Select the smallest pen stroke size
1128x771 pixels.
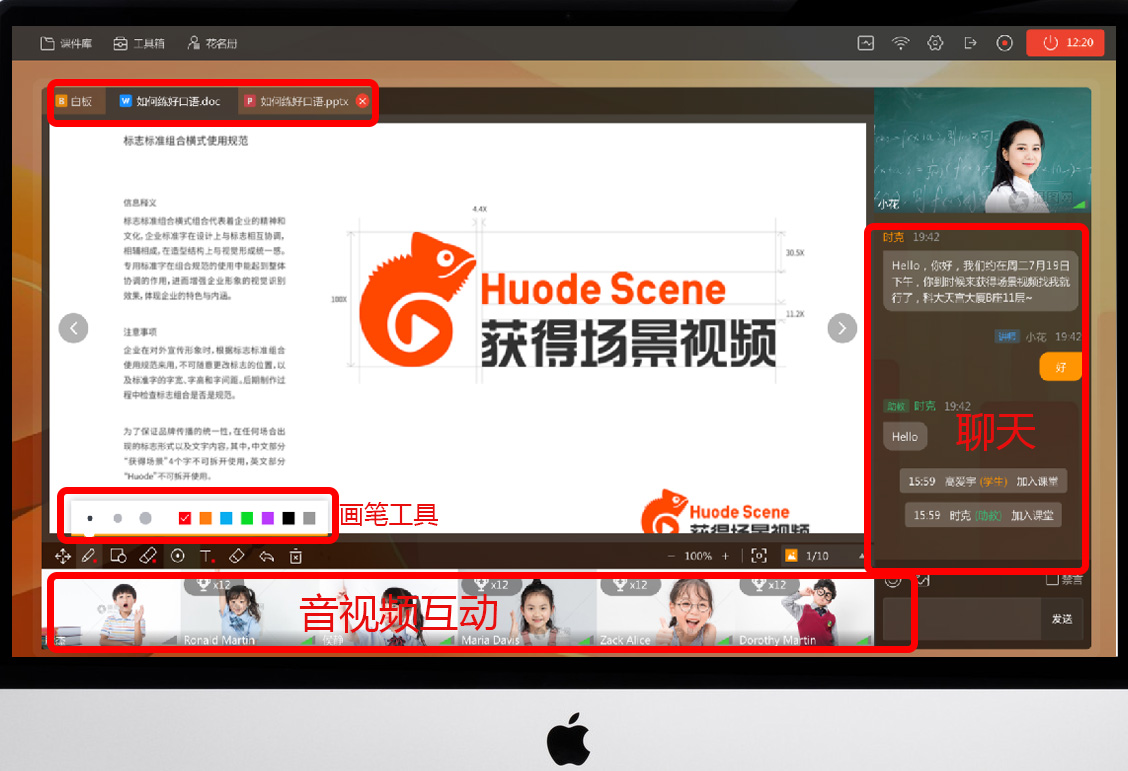[x=90, y=518]
